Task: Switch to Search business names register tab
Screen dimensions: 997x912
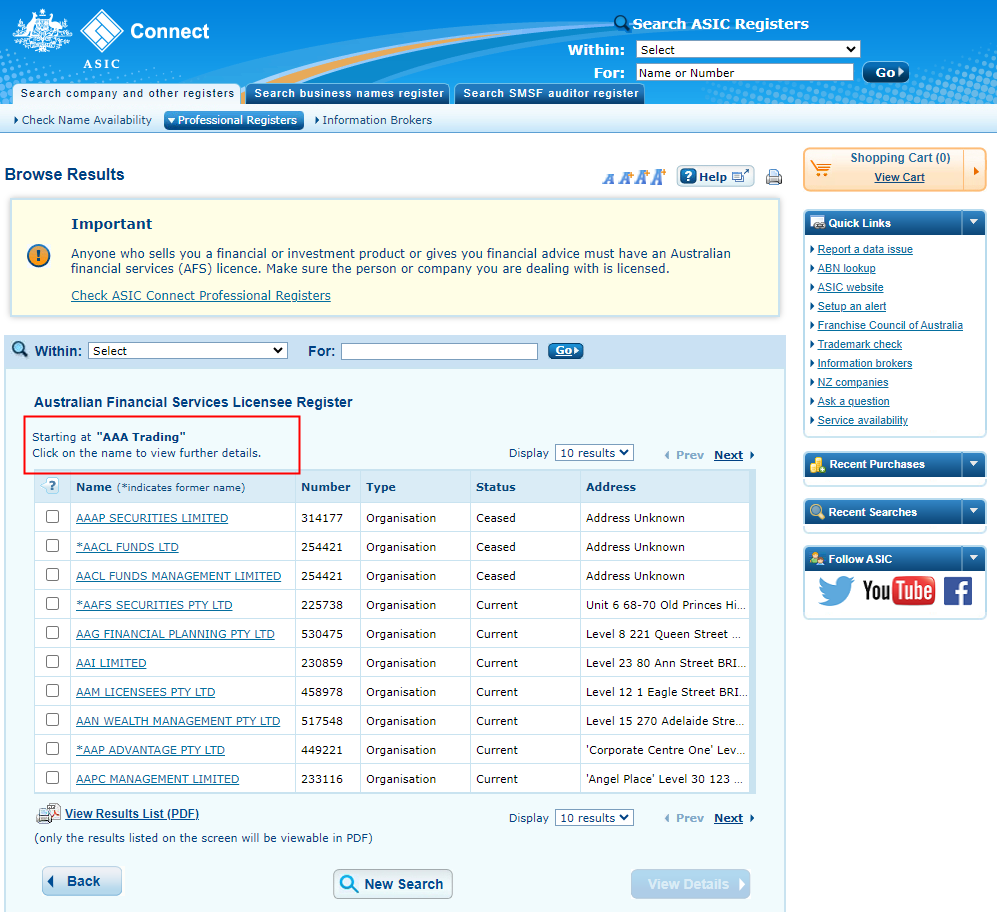Action: (348, 93)
